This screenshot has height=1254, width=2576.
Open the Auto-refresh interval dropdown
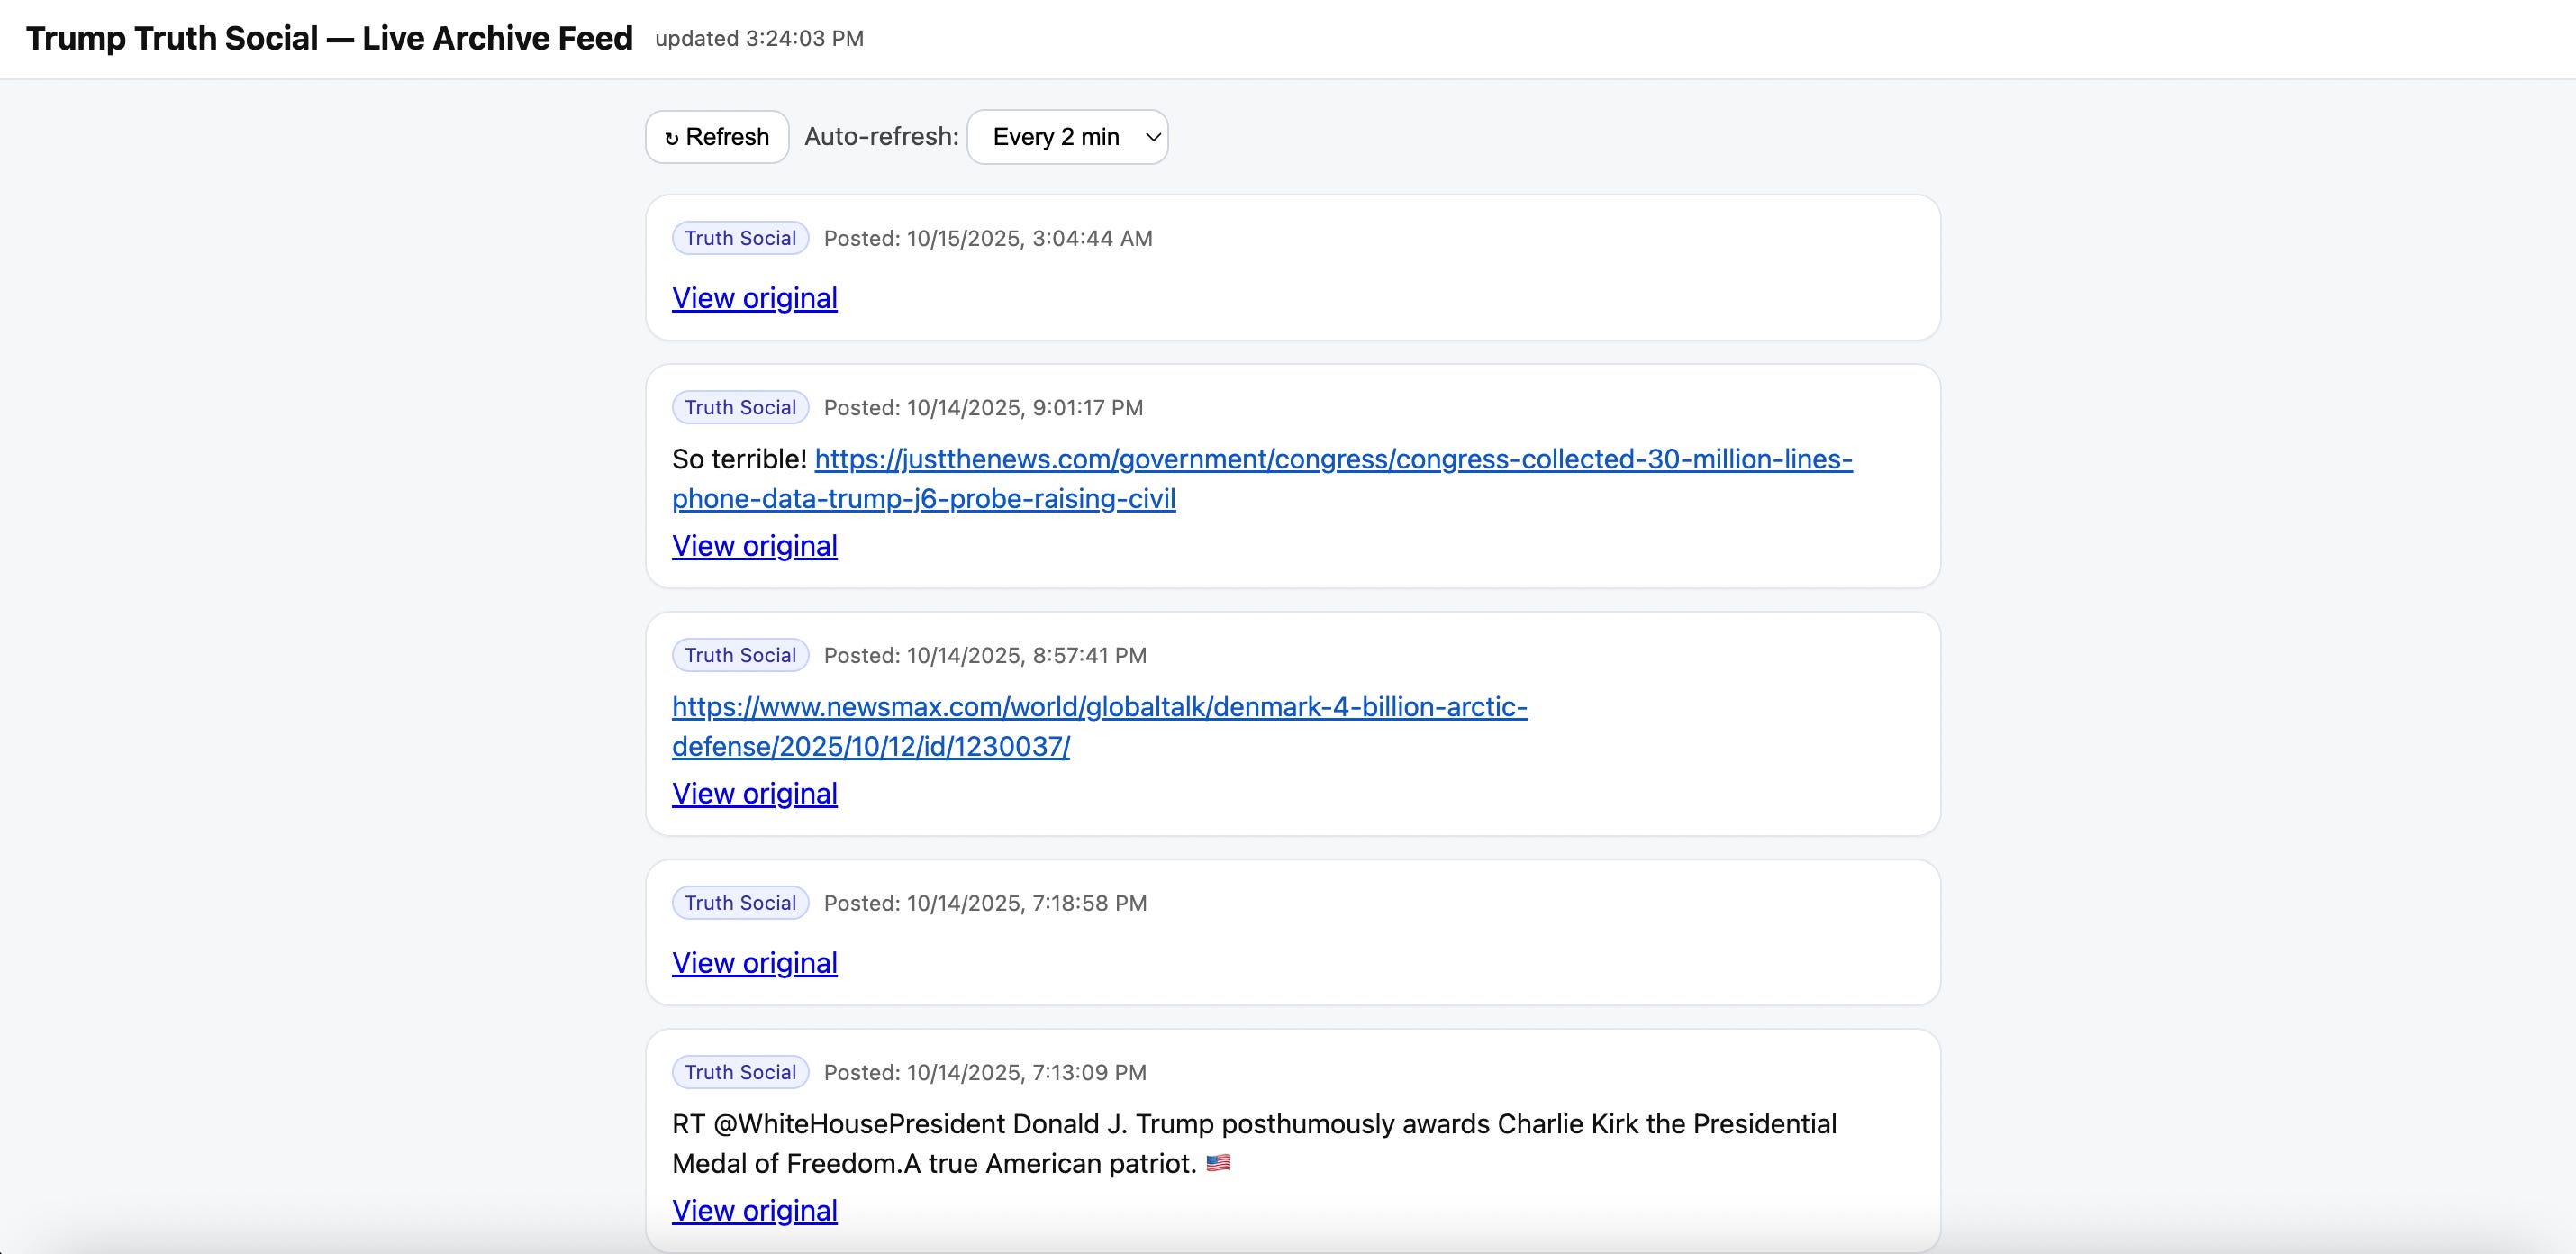[x=1067, y=137]
